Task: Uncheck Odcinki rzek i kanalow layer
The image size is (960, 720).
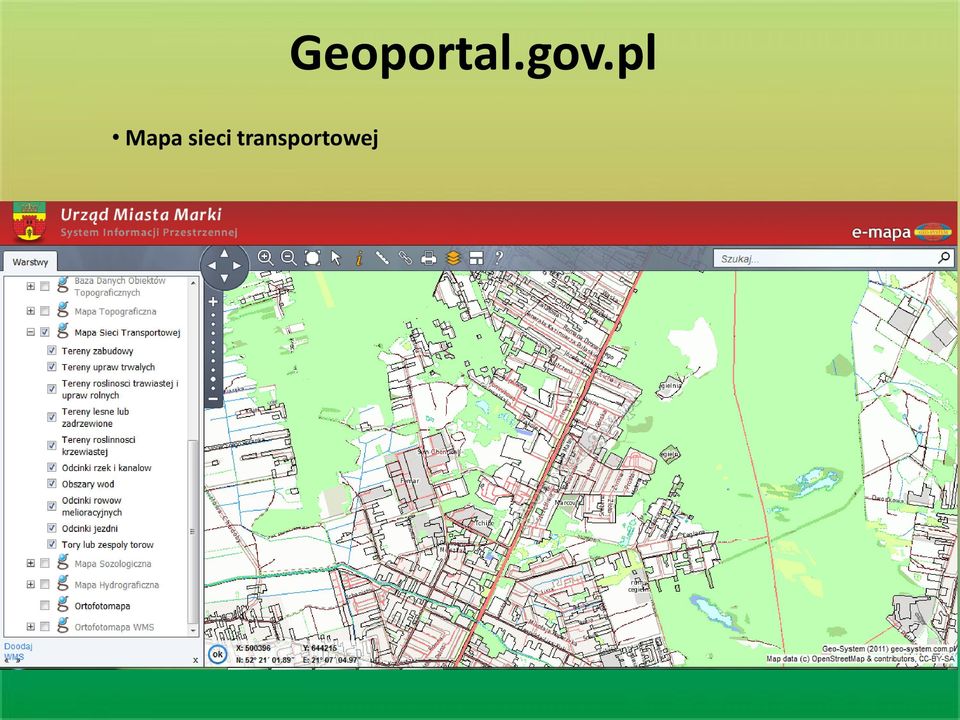Action: (x=52, y=467)
